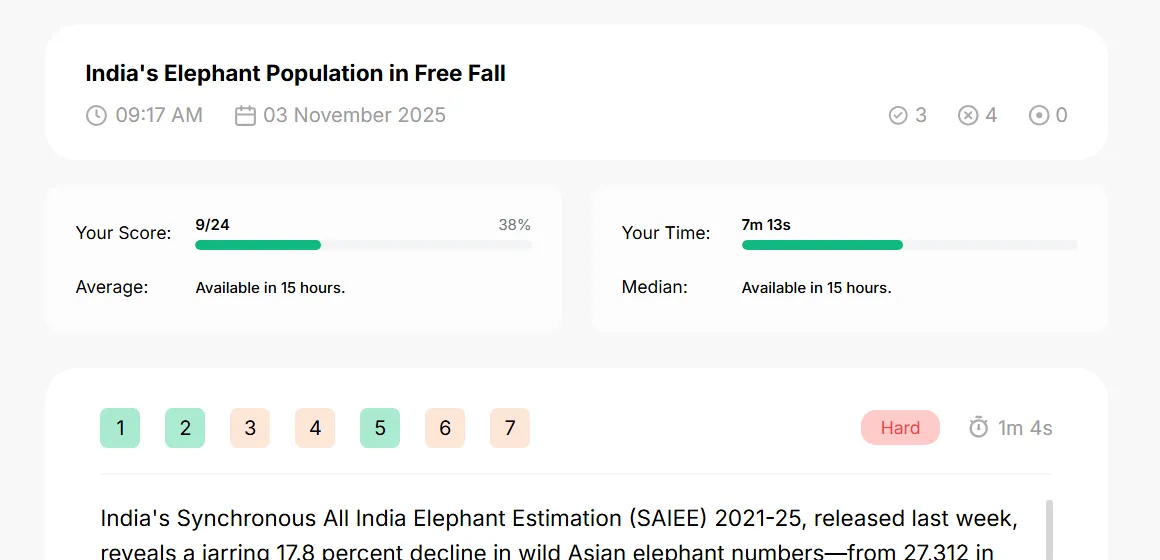Click the Hard difficulty badge
The image size is (1160, 560).
click(x=900, y=428)
